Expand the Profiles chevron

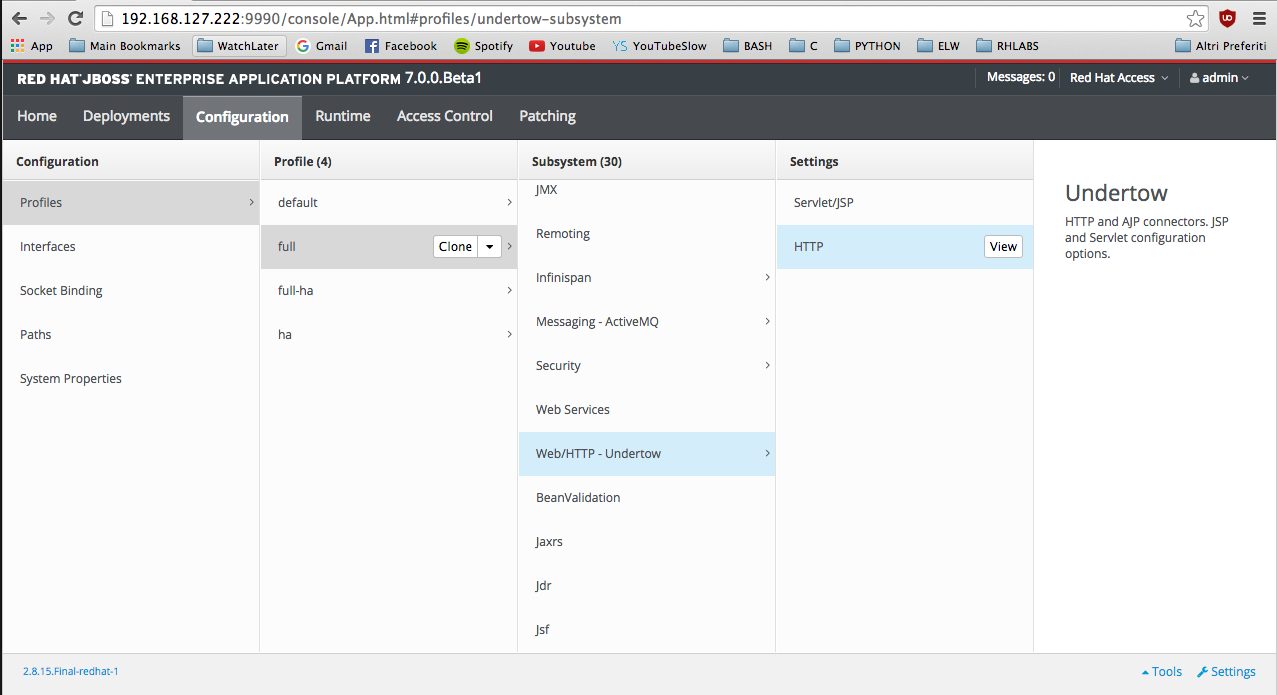click(x=250, y=202)
